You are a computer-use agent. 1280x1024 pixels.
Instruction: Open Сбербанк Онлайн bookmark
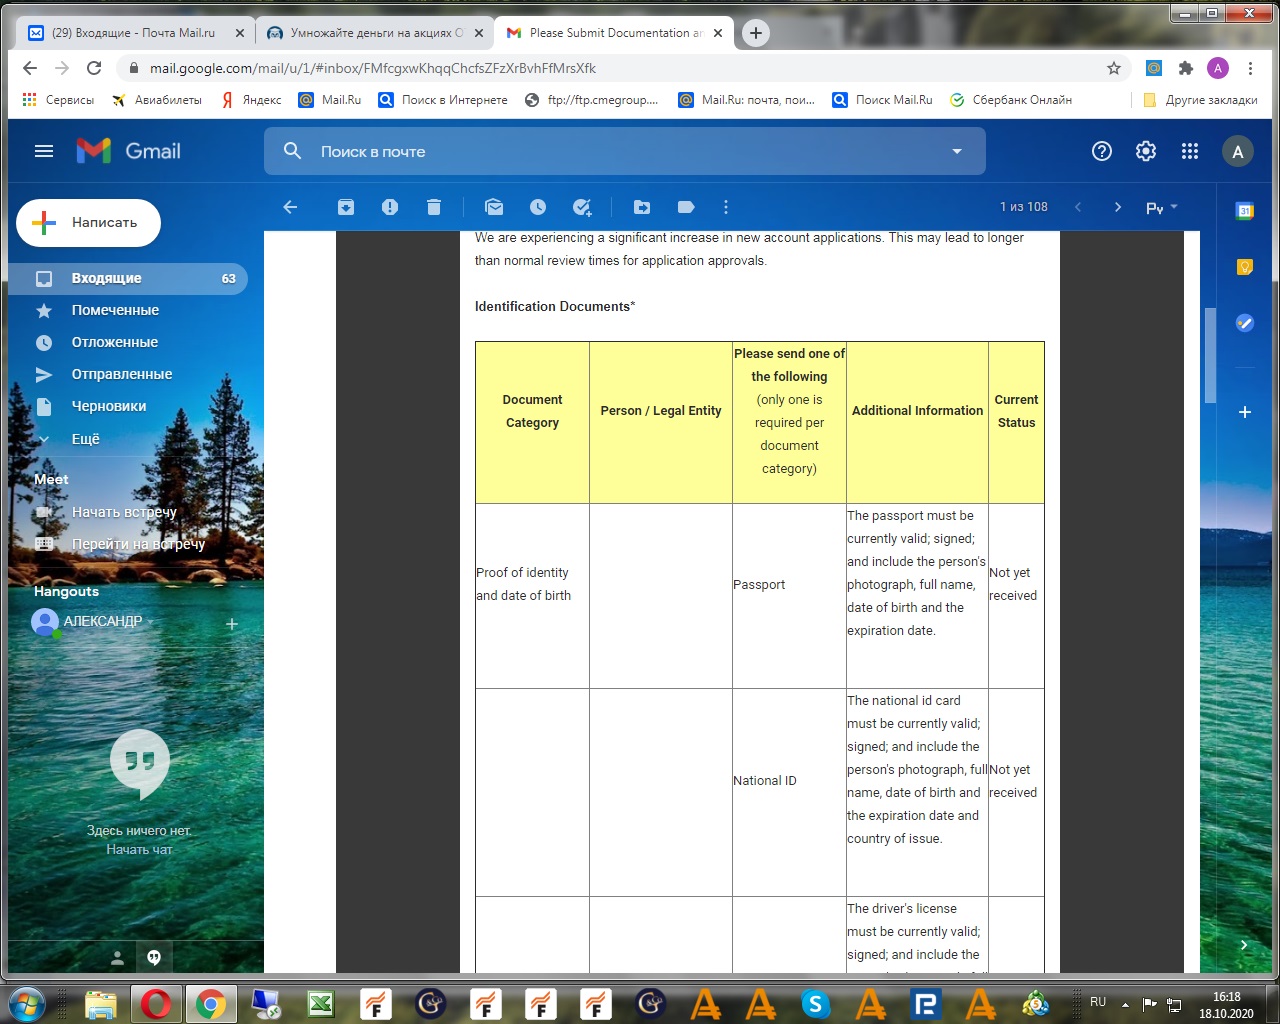[1011, 100]
